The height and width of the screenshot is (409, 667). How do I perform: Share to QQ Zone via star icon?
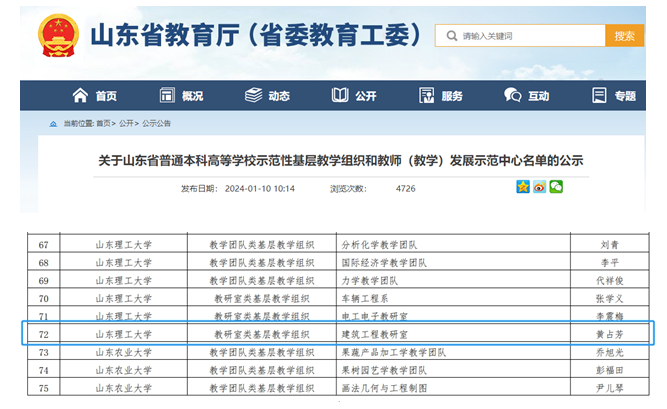(522, 187)
